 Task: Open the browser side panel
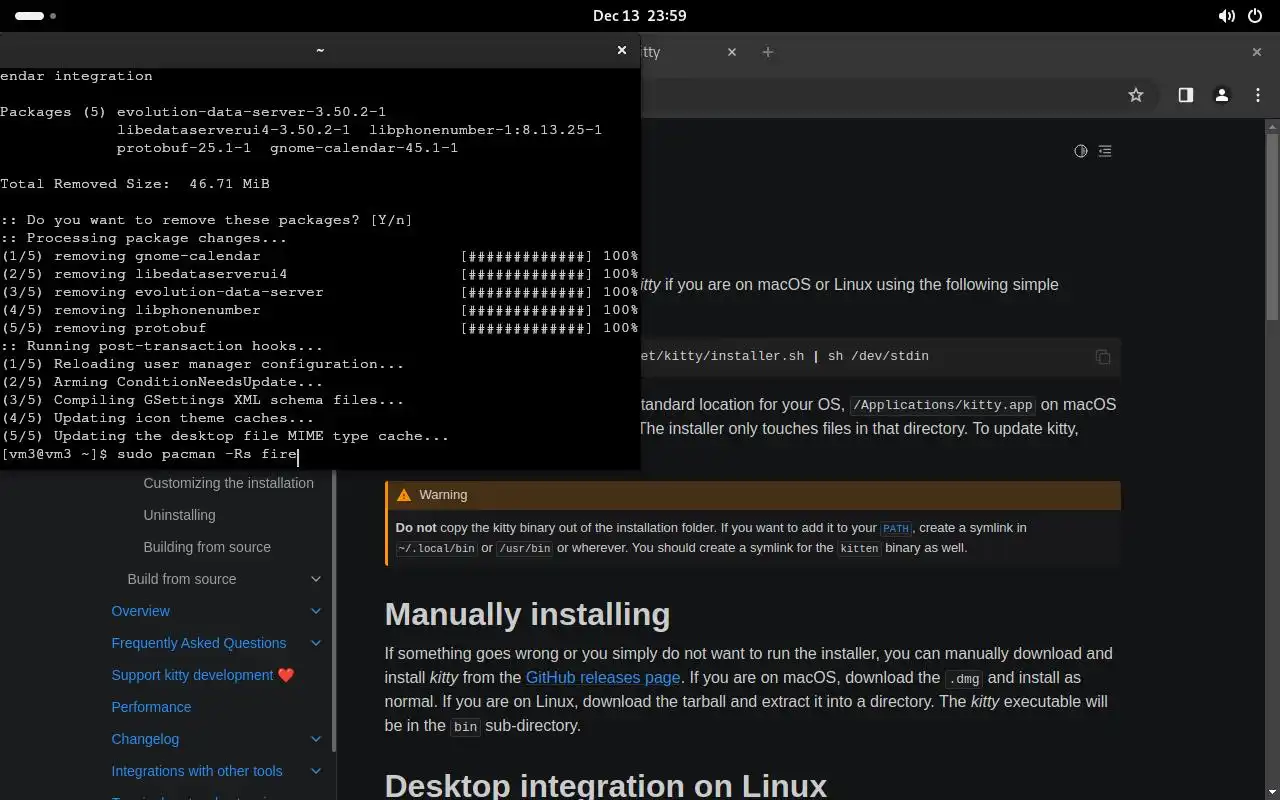tap(1185, 95)
